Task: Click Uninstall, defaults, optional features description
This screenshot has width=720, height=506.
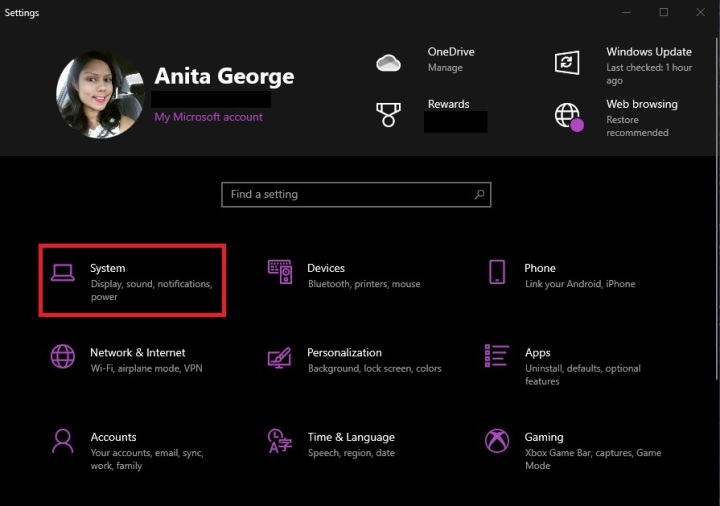Action: tap(583, 375)
